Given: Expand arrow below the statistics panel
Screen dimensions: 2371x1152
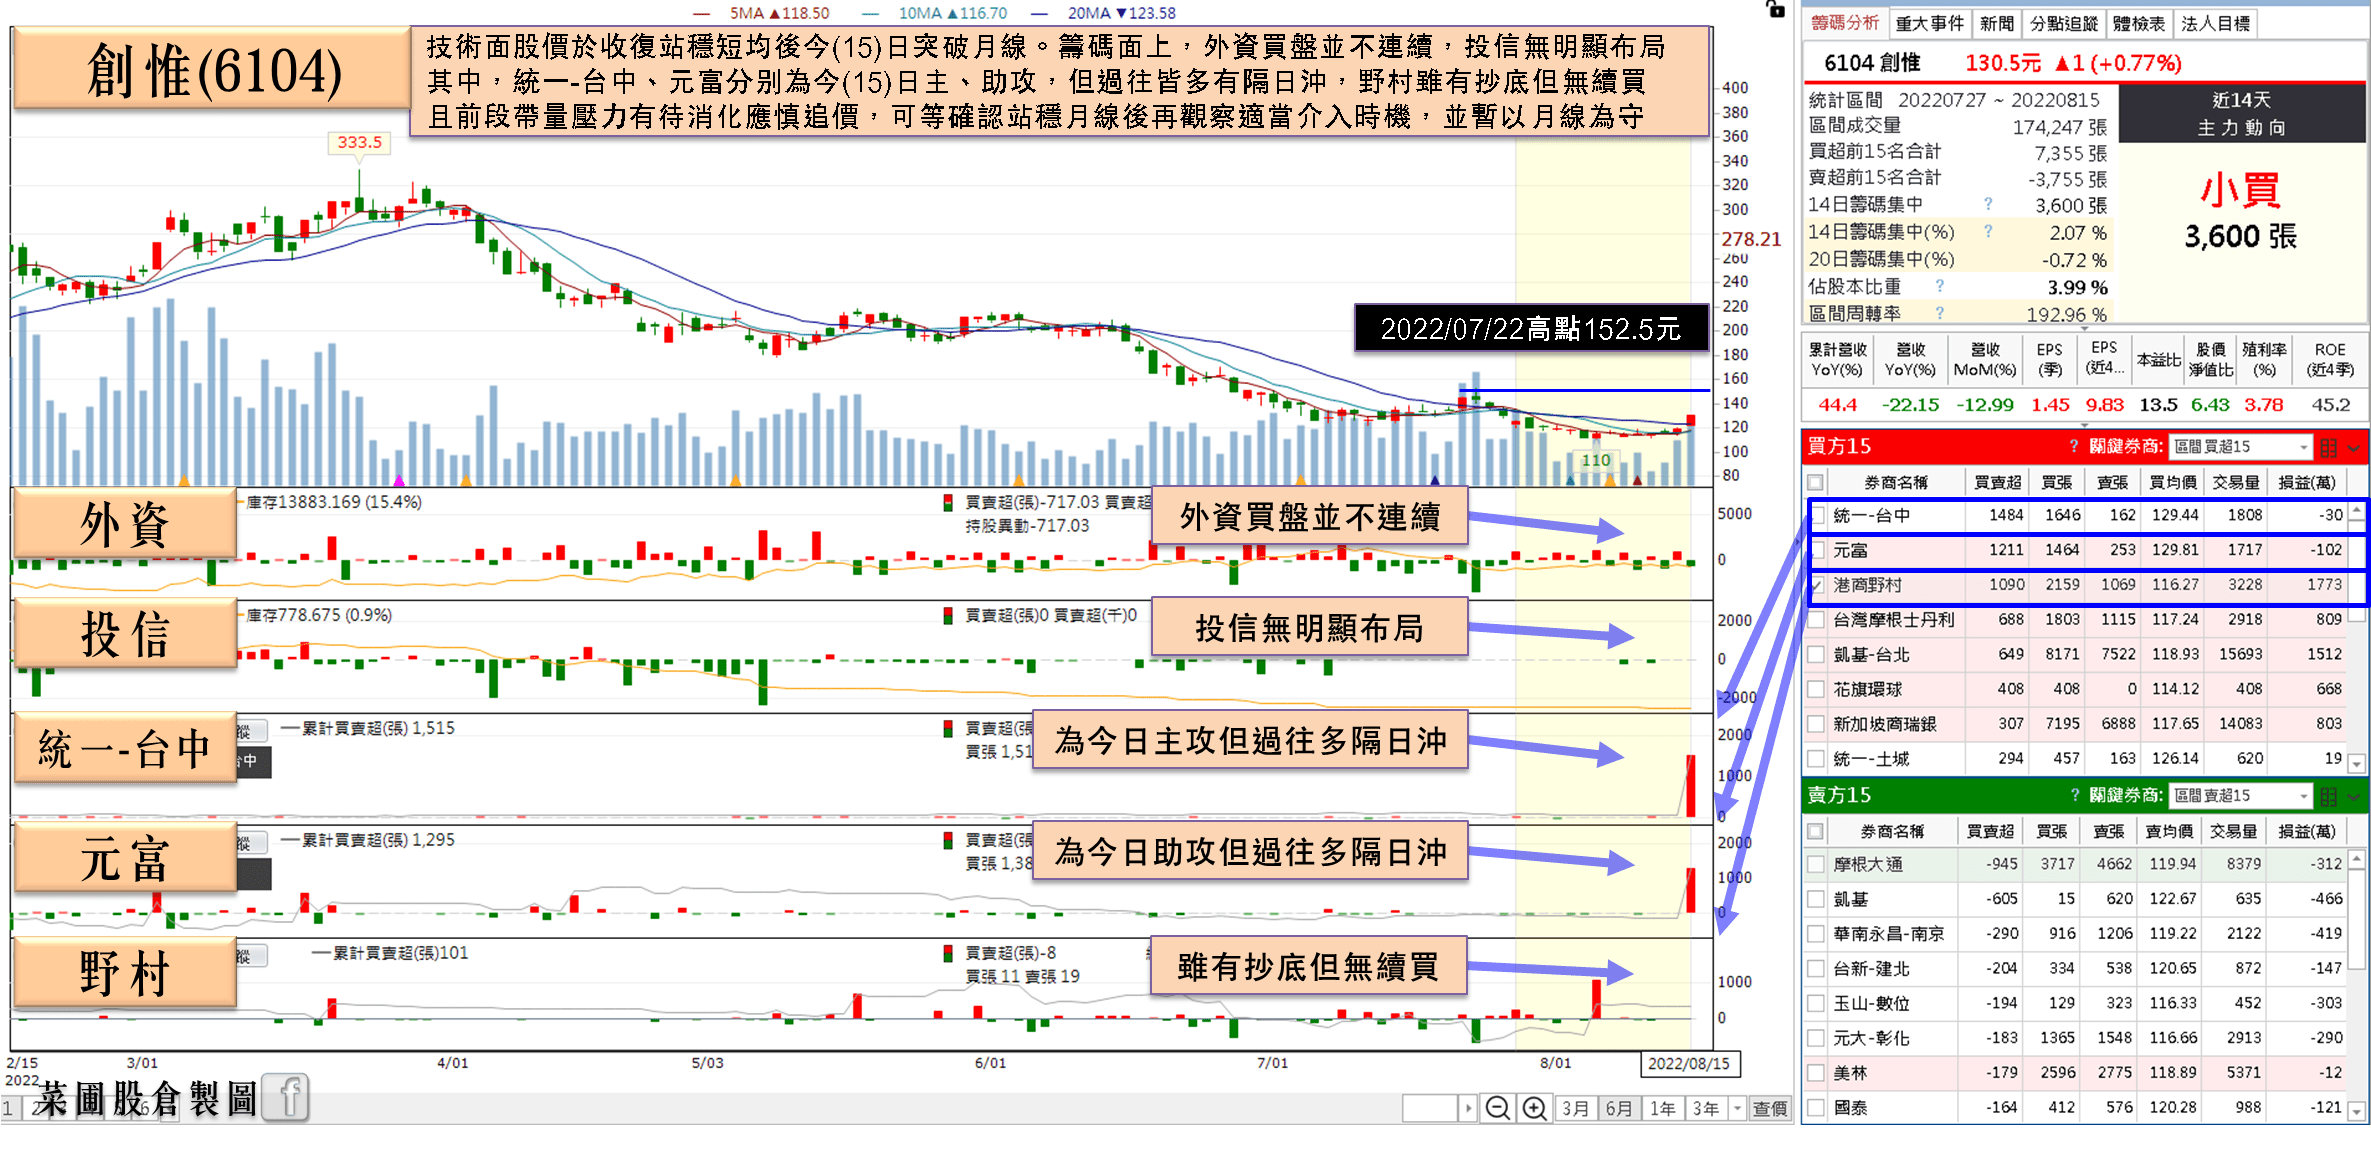Looking at the screenshot, I should point(2085,328).
